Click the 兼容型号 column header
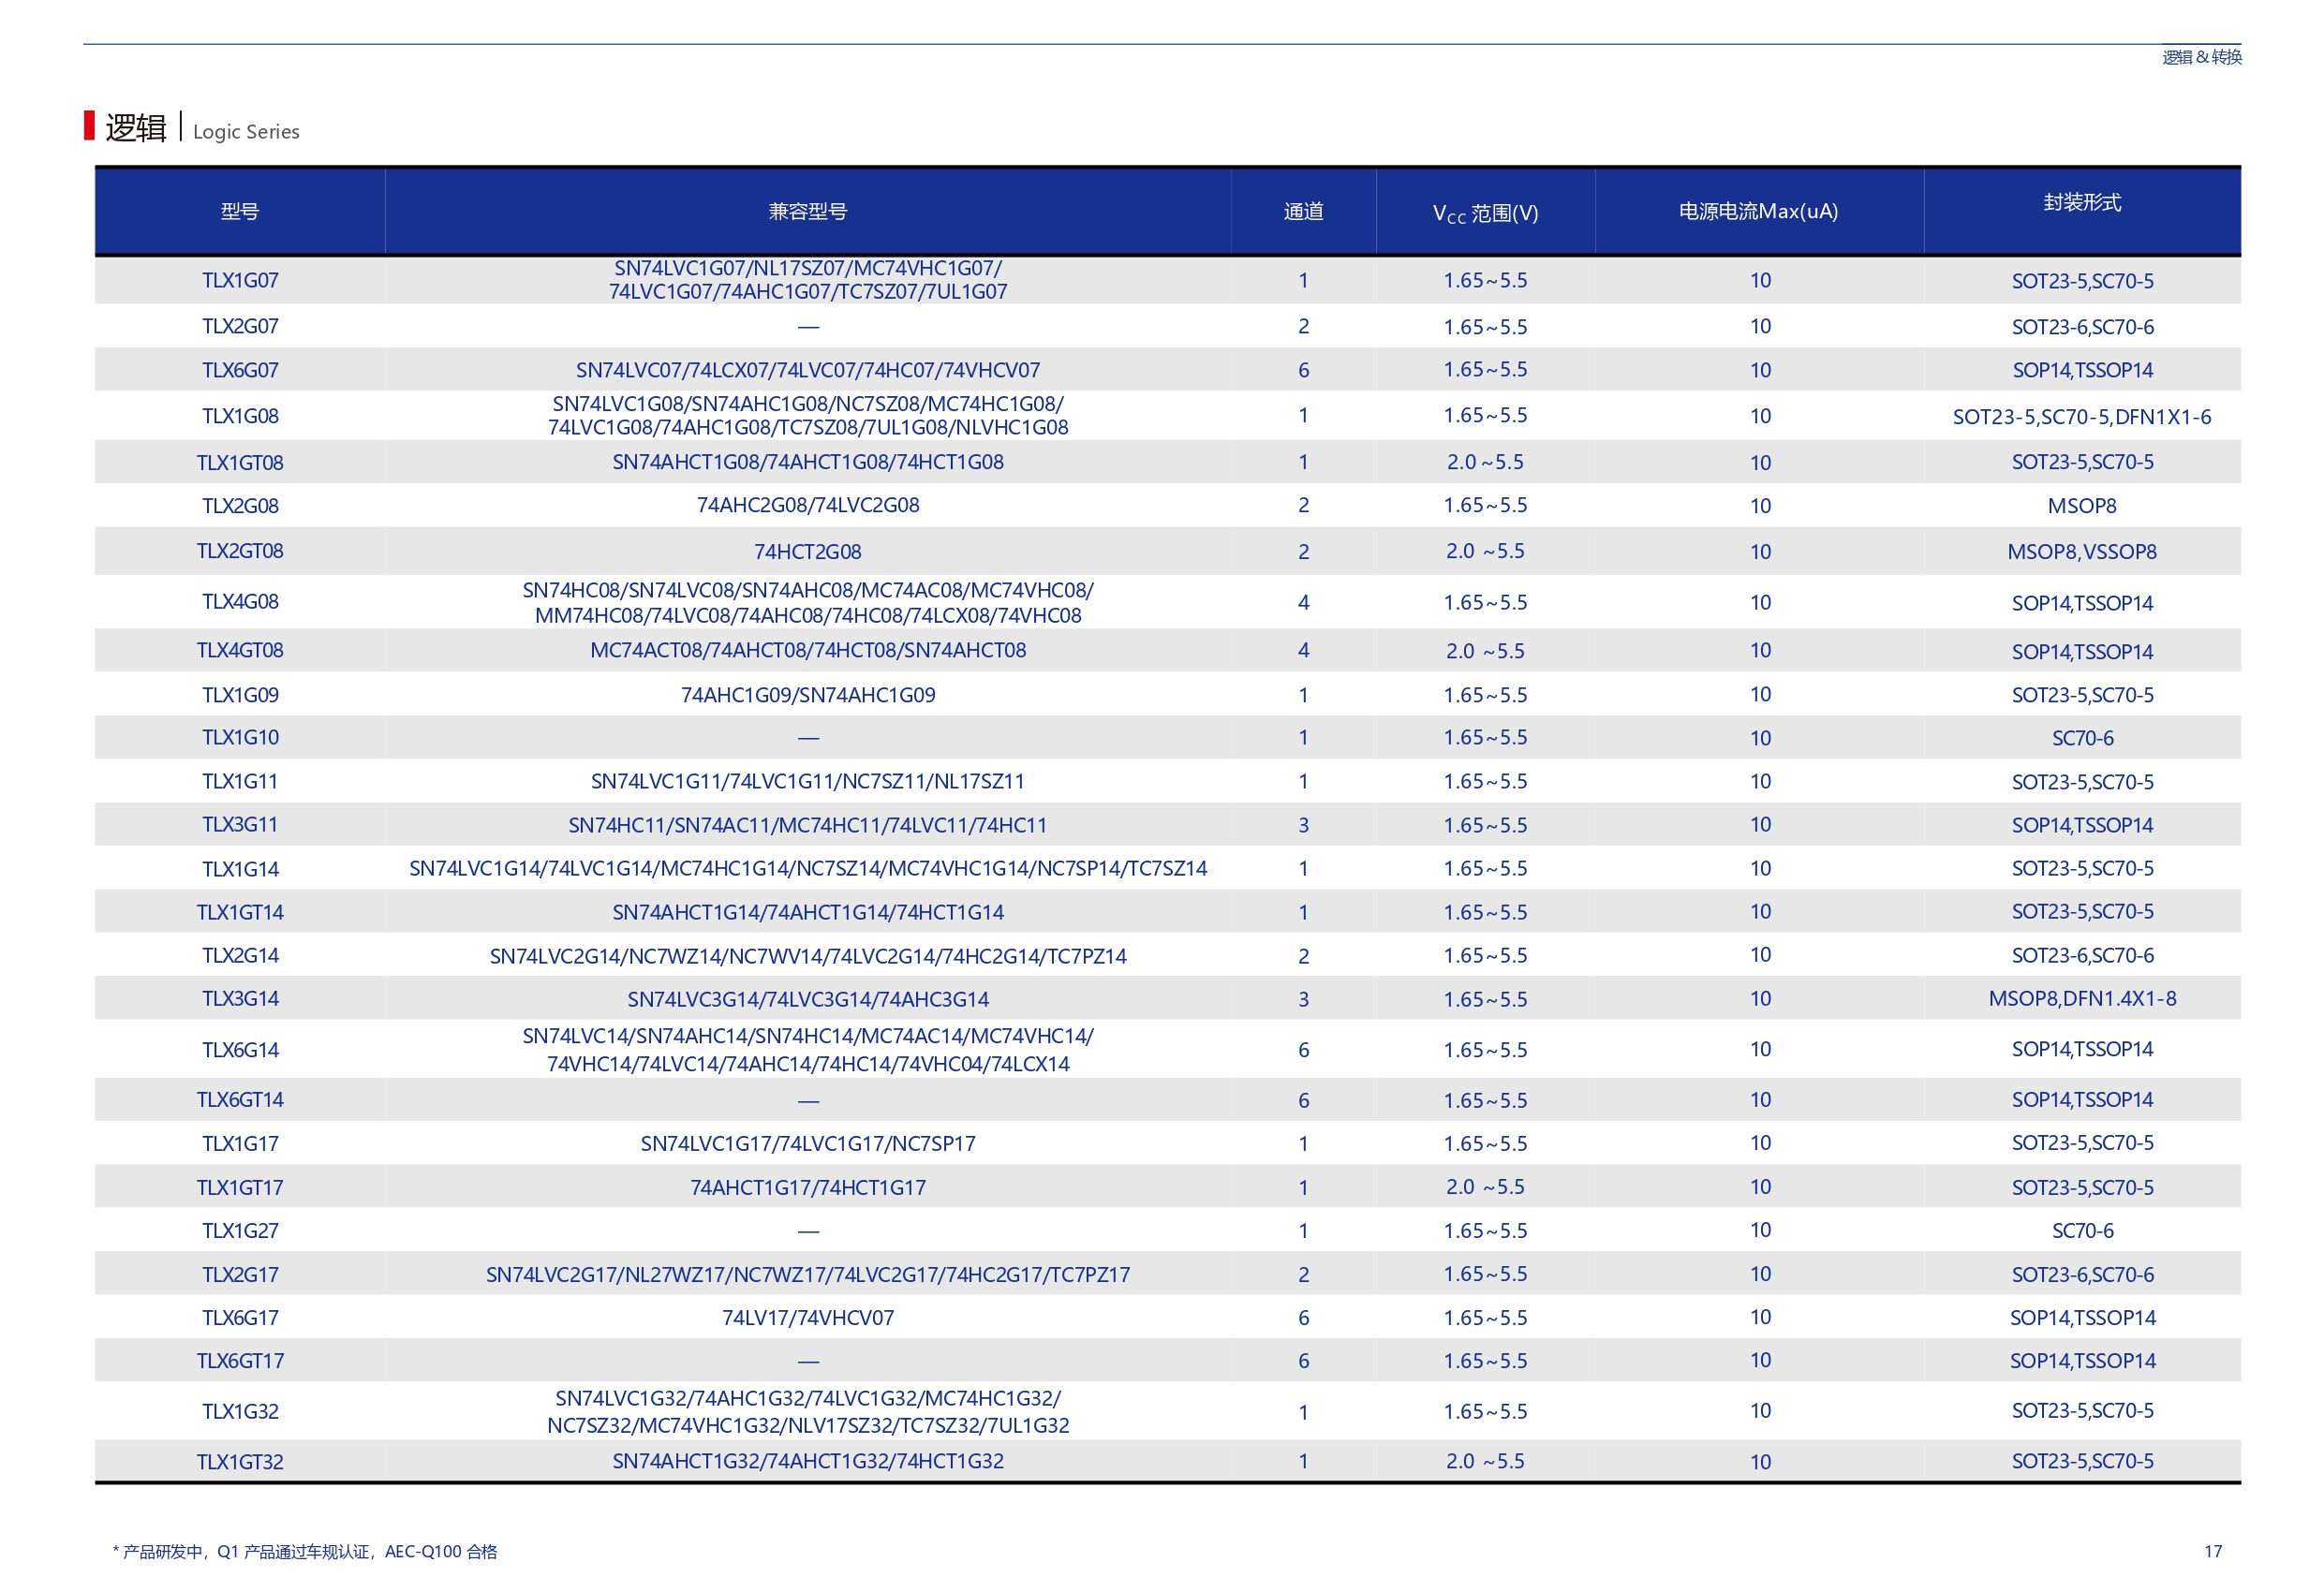 pos(807,211)
